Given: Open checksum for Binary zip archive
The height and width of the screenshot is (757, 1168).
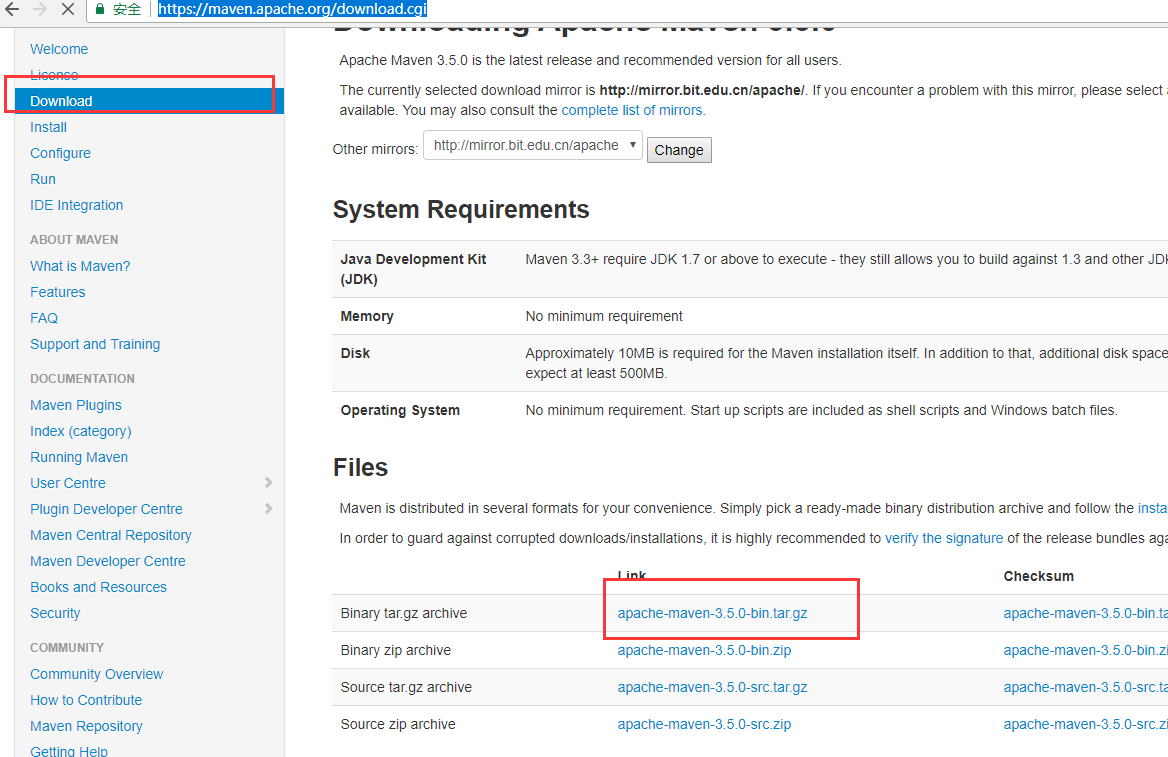Looking at the screenshot, I should pos(1085,650).
